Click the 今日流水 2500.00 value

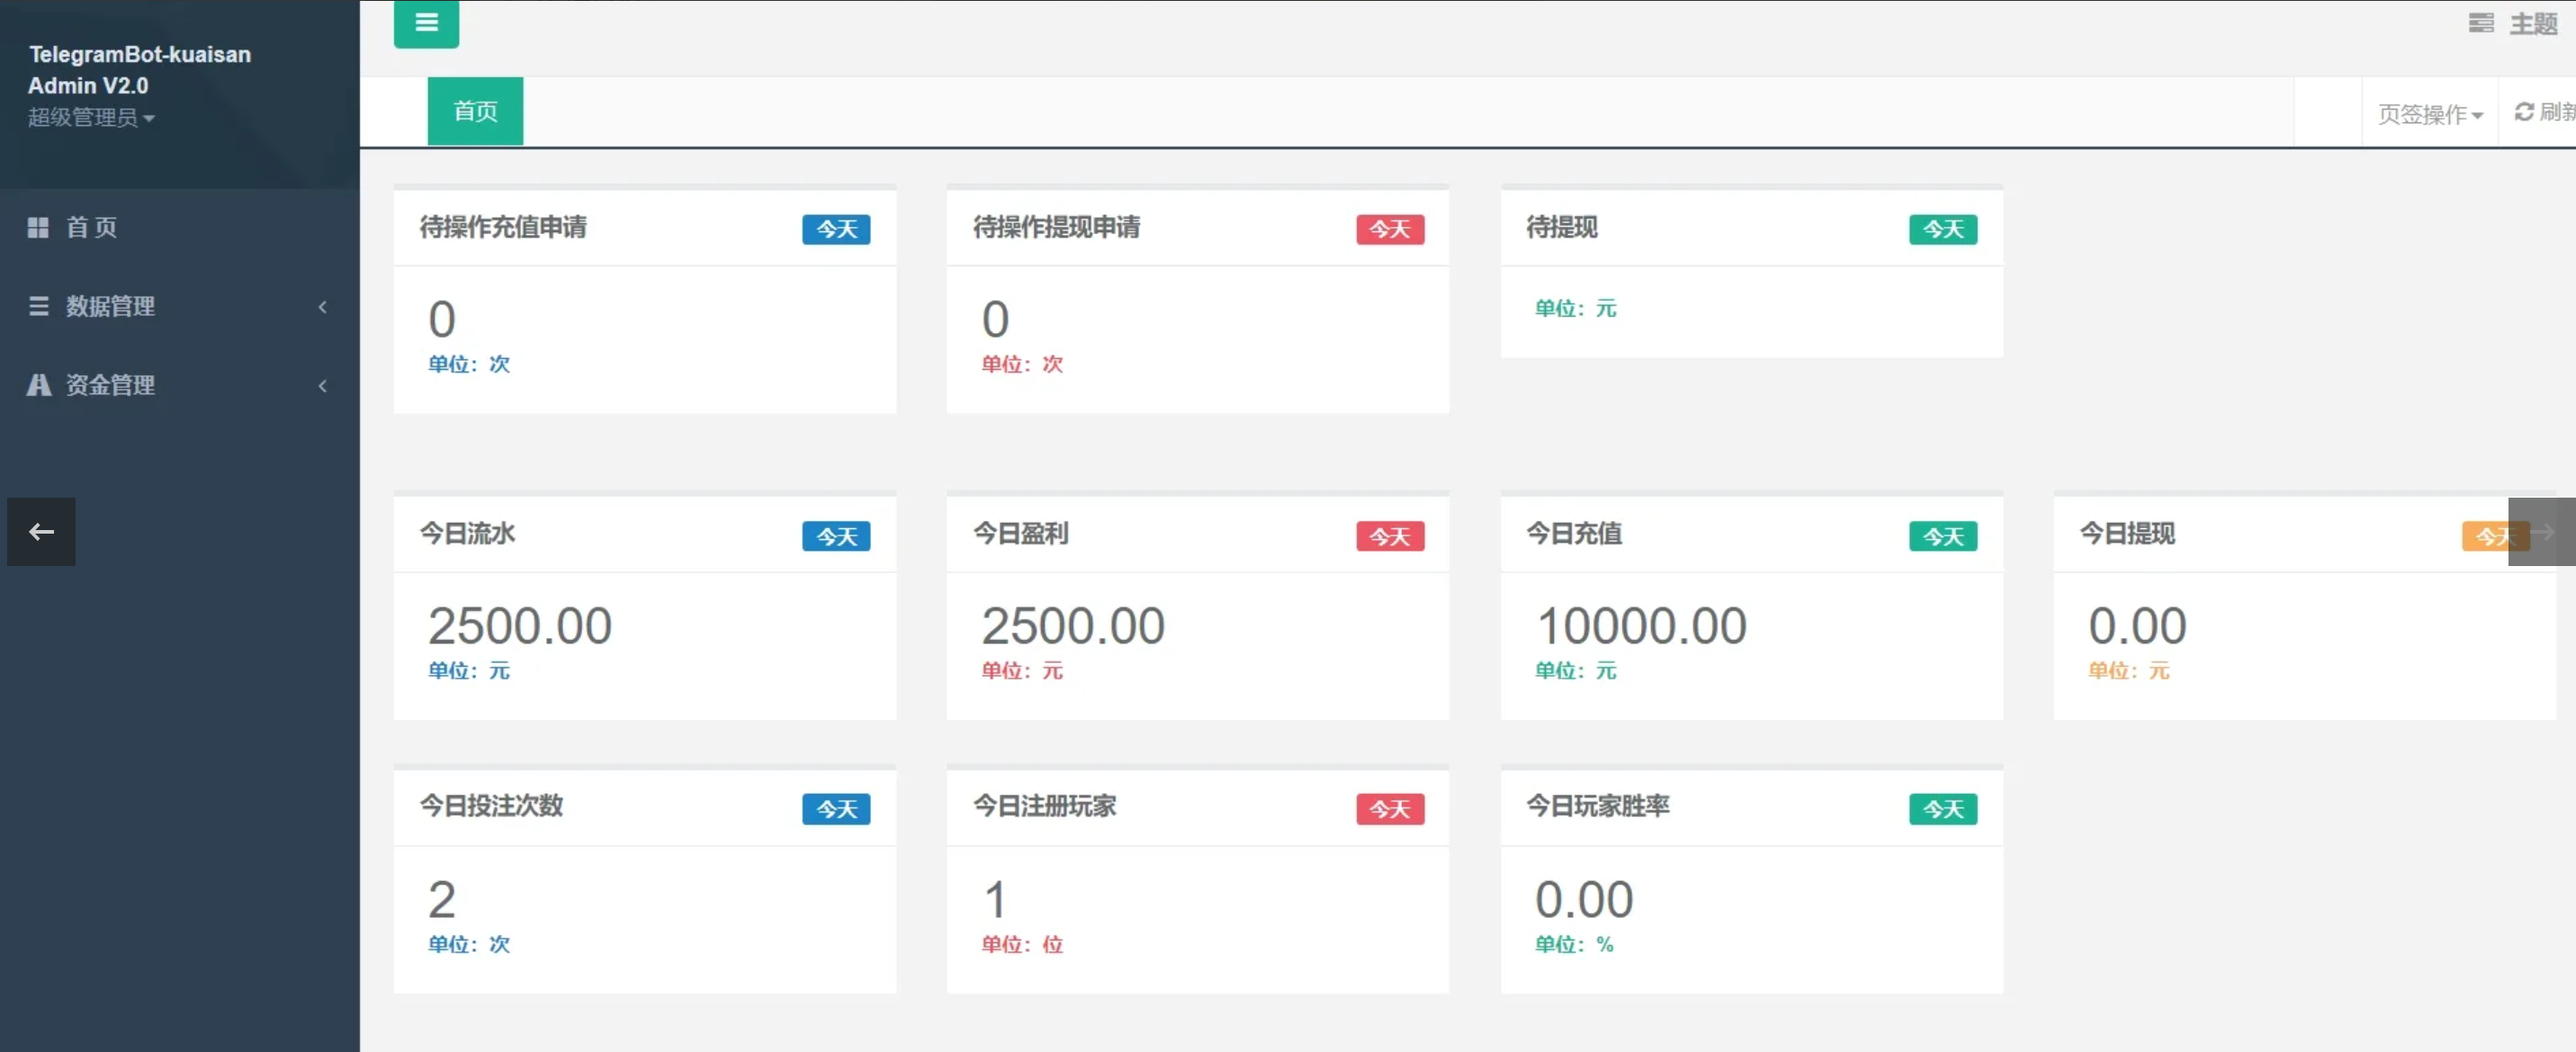click(519, 626)
